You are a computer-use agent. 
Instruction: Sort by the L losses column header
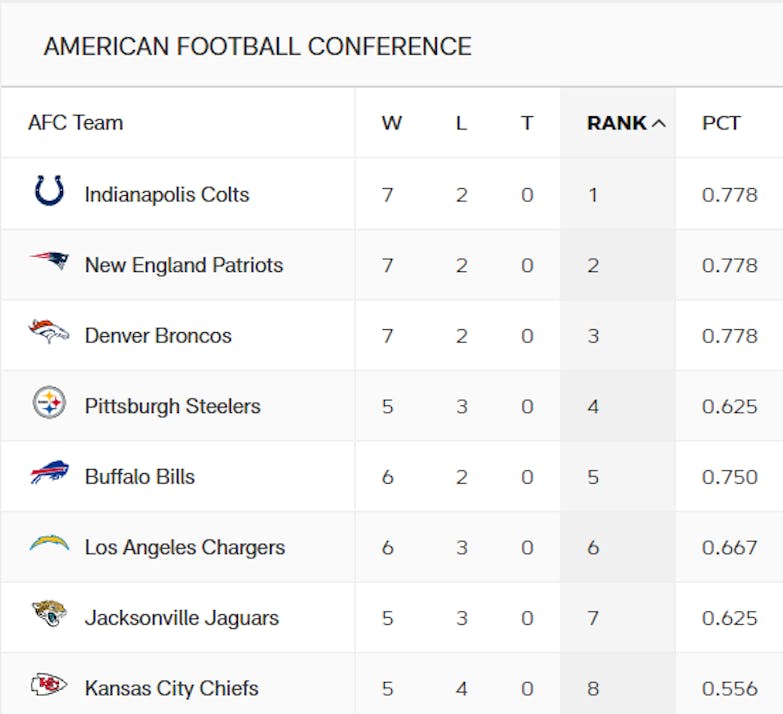(x=461, y=123)
